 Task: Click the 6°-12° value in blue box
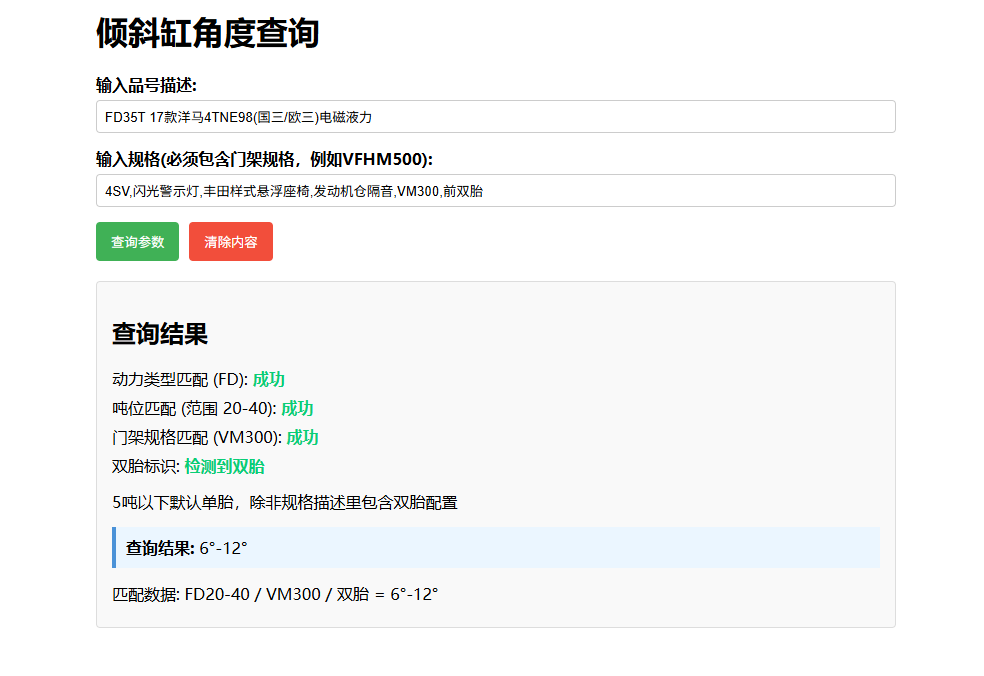pos(223,548)
